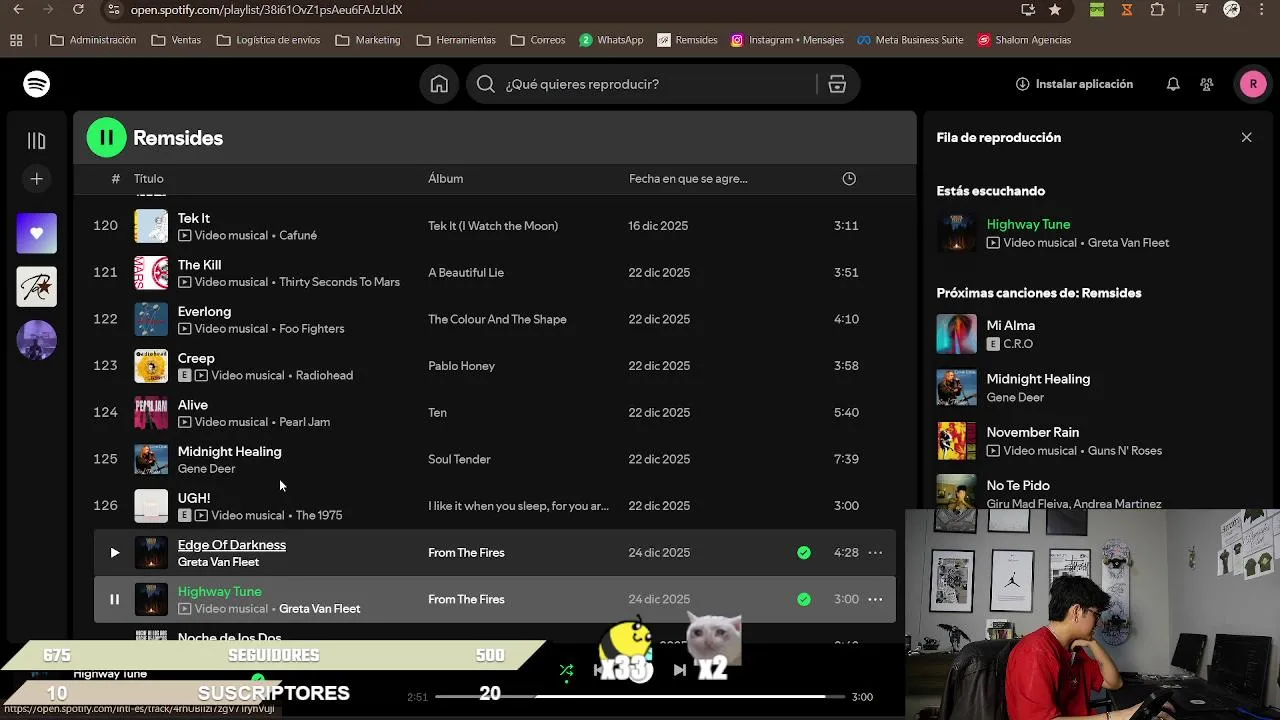The width and height of the screenshot is (1280, 720).
Task: Open more options for Highway Tune
Action: [x=875, y=599]
